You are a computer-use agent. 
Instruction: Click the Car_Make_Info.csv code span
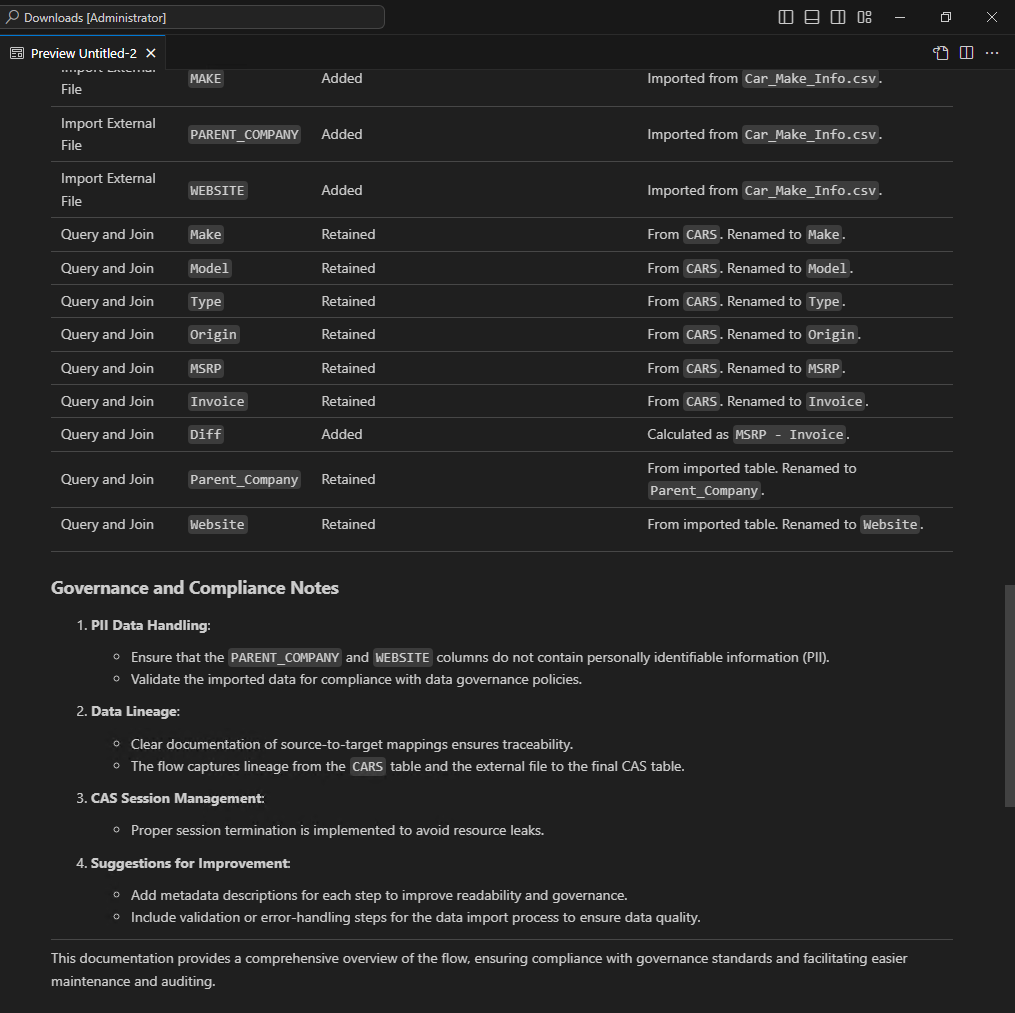click(x=810, y=134)
